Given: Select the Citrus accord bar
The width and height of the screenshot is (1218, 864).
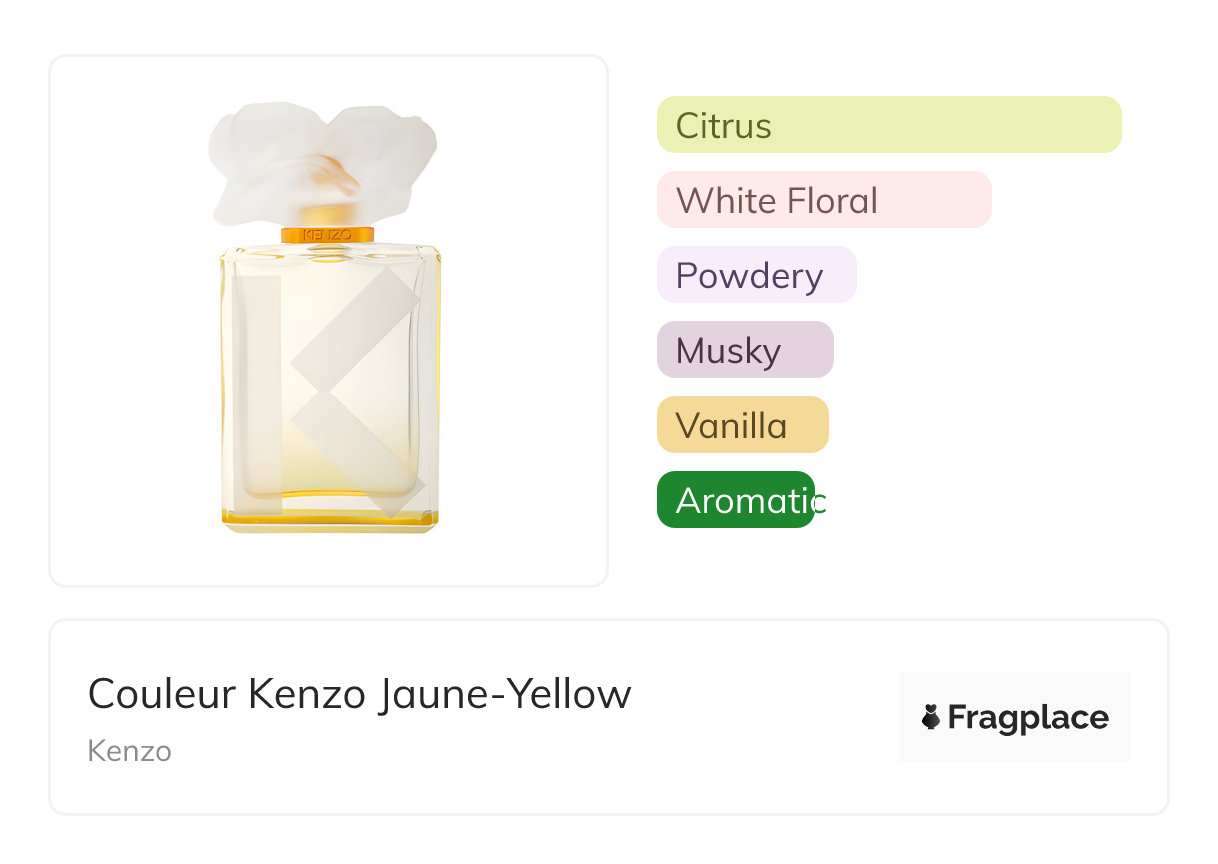Looking at the screenshot, I should pos(888,125).
